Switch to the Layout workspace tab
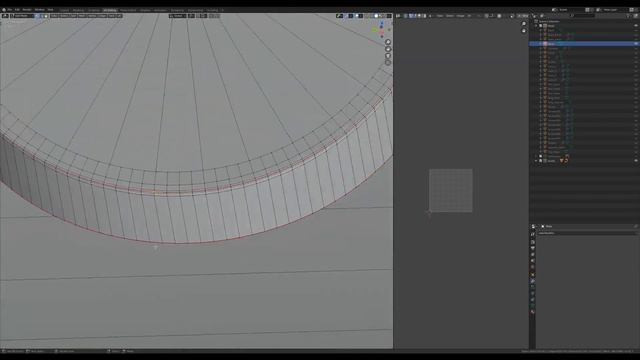 pyautogui.click(x=64, y=10)
